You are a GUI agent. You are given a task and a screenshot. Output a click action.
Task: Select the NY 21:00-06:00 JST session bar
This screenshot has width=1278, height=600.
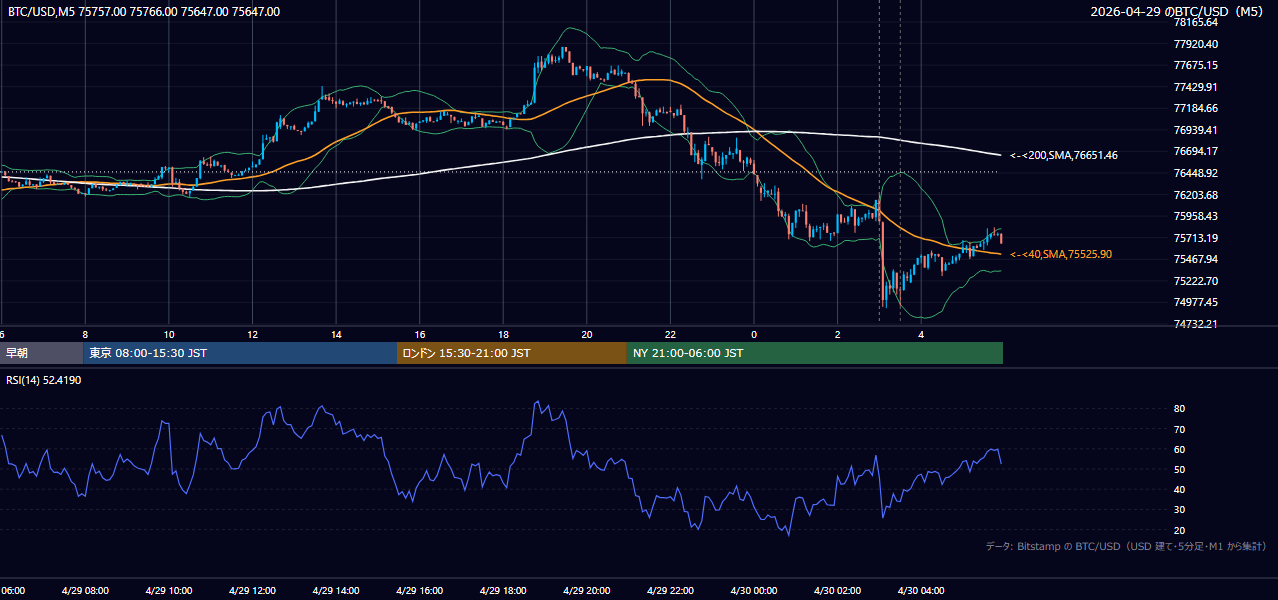pos(815,353)
